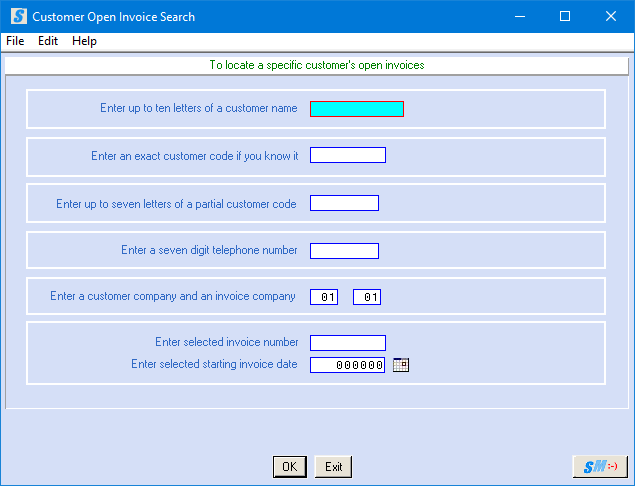
Task: Click the exact customer code field
Action: [x=347, y=155]
